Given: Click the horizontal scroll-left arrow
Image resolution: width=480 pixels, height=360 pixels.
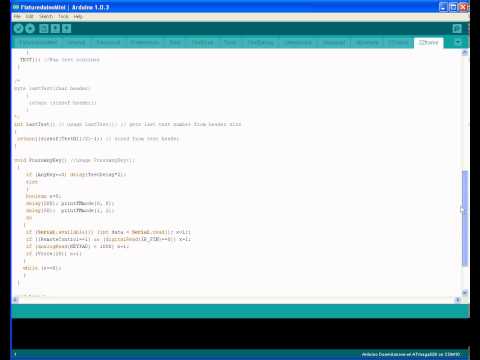Looking at the screenshot, I should coord(15,300).
